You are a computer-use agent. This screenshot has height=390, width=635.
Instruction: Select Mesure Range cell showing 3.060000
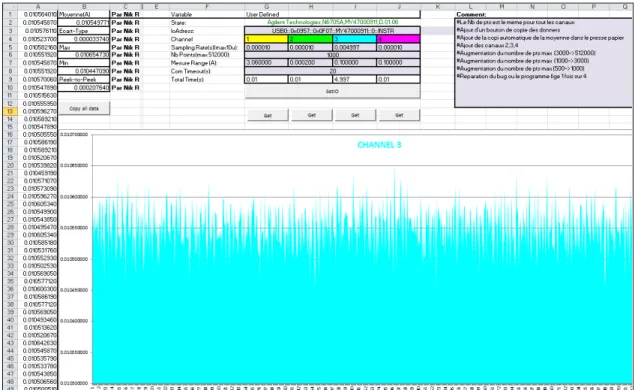pyautogui.click(x=266, y=63)
